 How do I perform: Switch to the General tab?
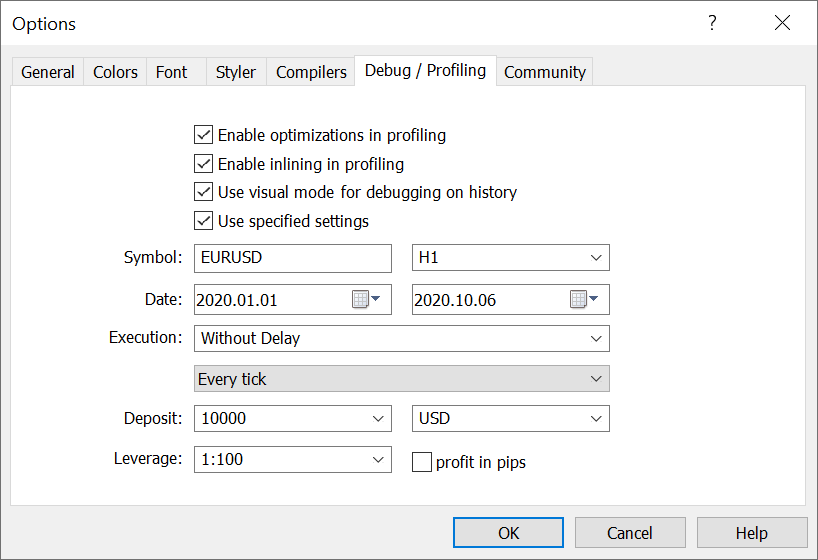pos(48,72)
